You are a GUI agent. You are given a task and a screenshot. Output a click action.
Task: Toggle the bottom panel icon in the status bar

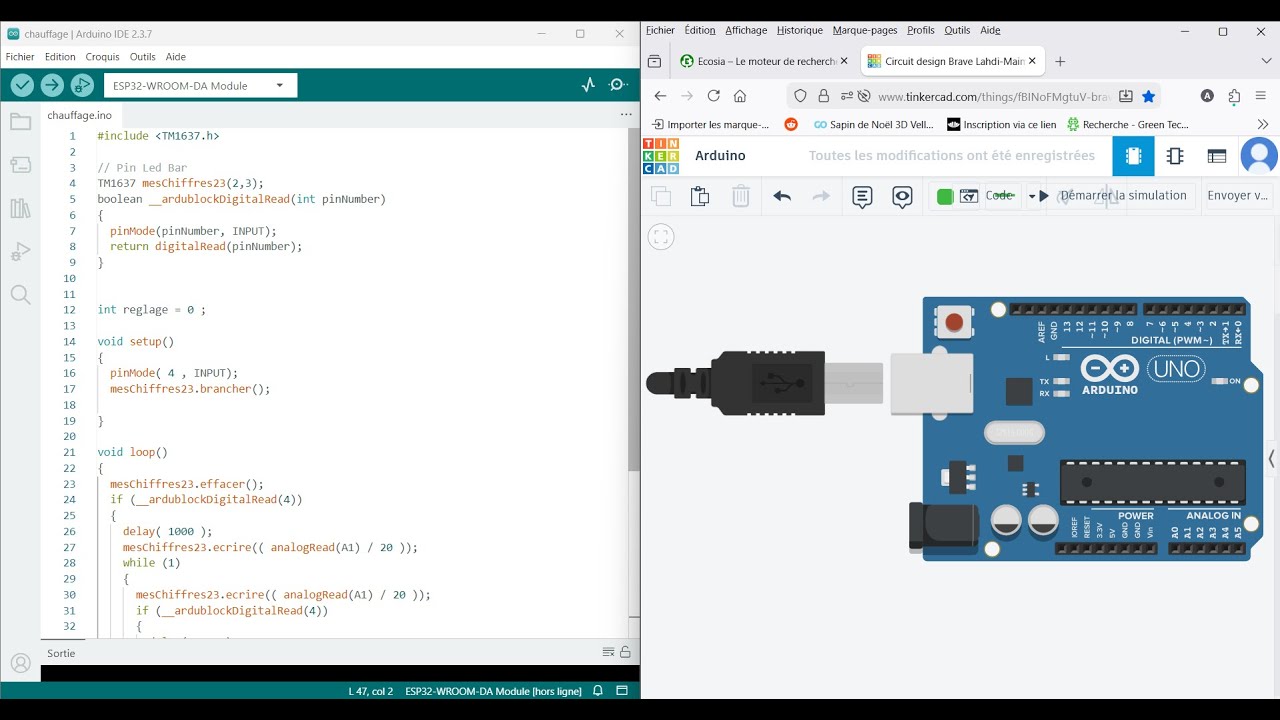pyautogui.click(x=621, y=691)
